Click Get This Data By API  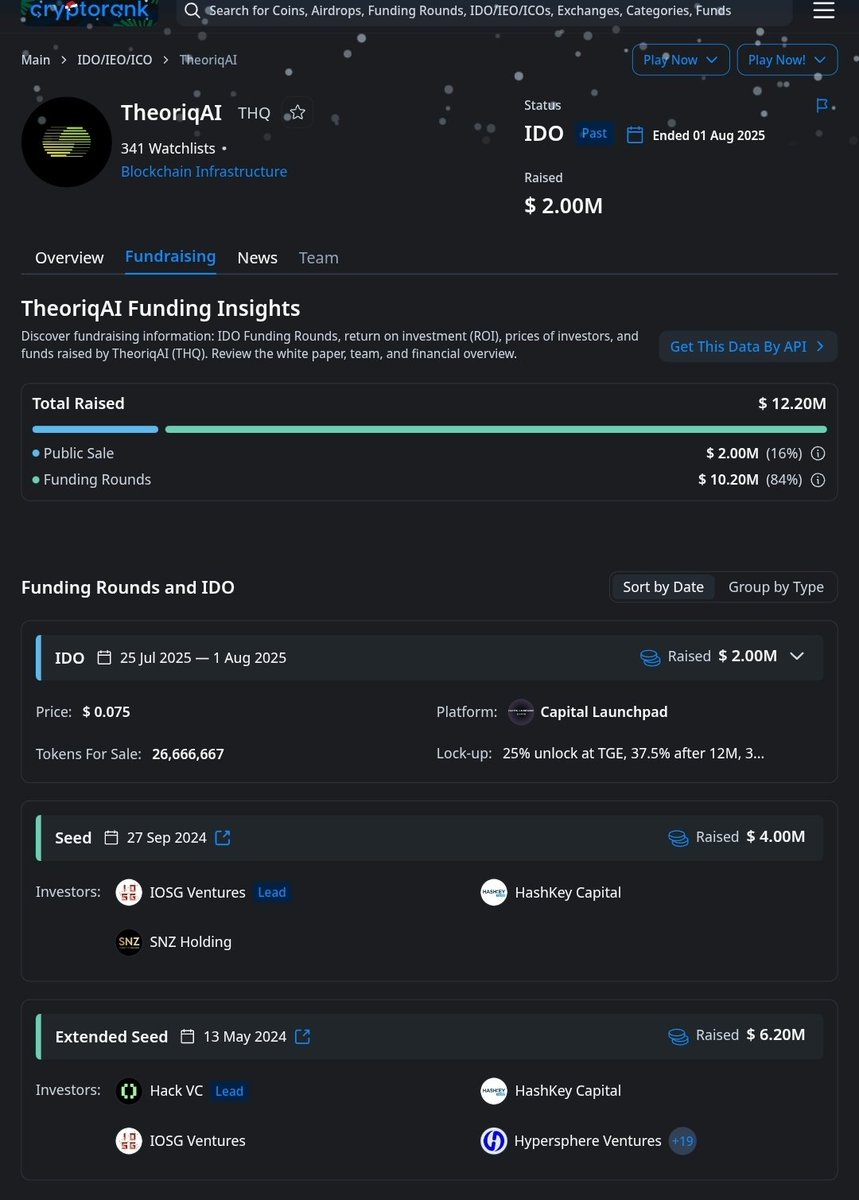pyautogui.click(x=748, y=346)
